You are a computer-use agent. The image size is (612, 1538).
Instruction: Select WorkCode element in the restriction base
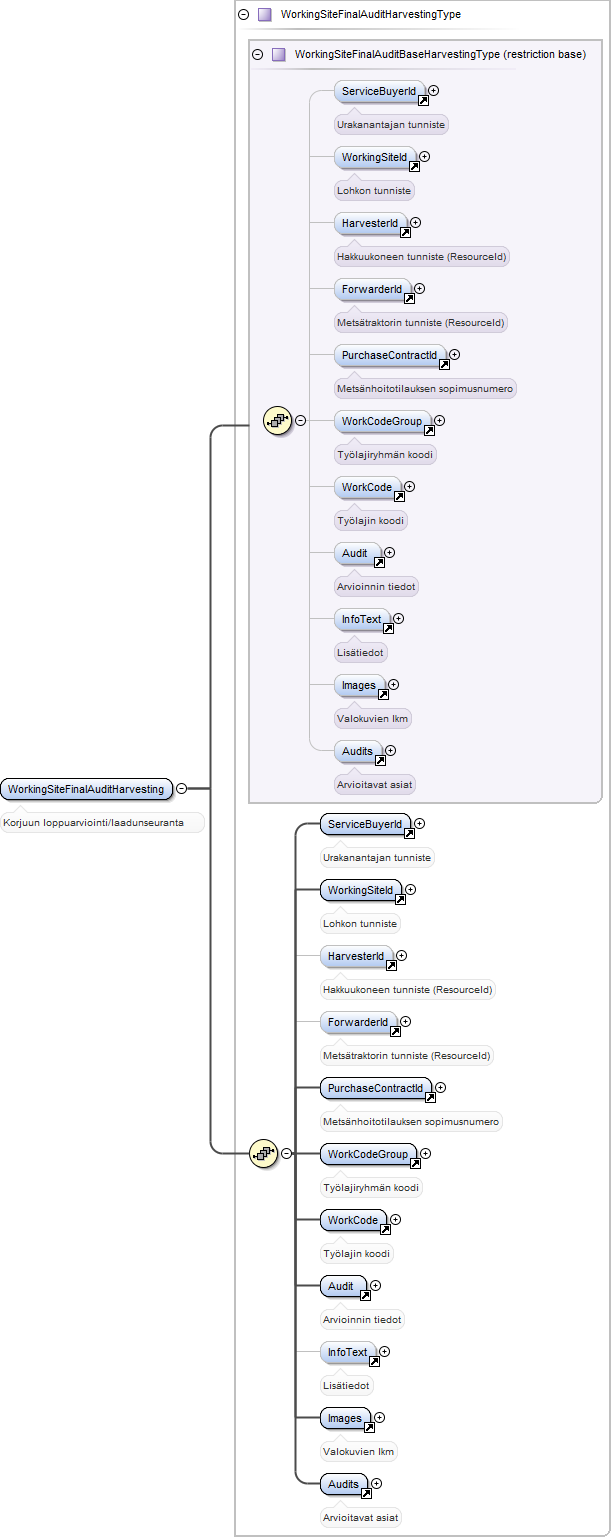[367, 487]
